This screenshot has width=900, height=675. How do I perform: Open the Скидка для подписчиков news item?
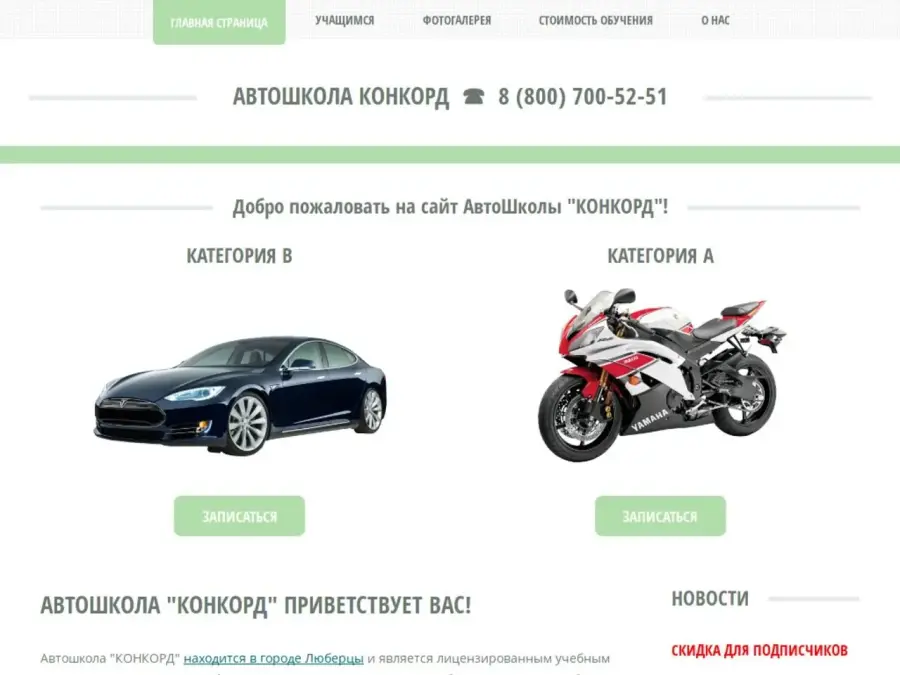click(759, 650)
